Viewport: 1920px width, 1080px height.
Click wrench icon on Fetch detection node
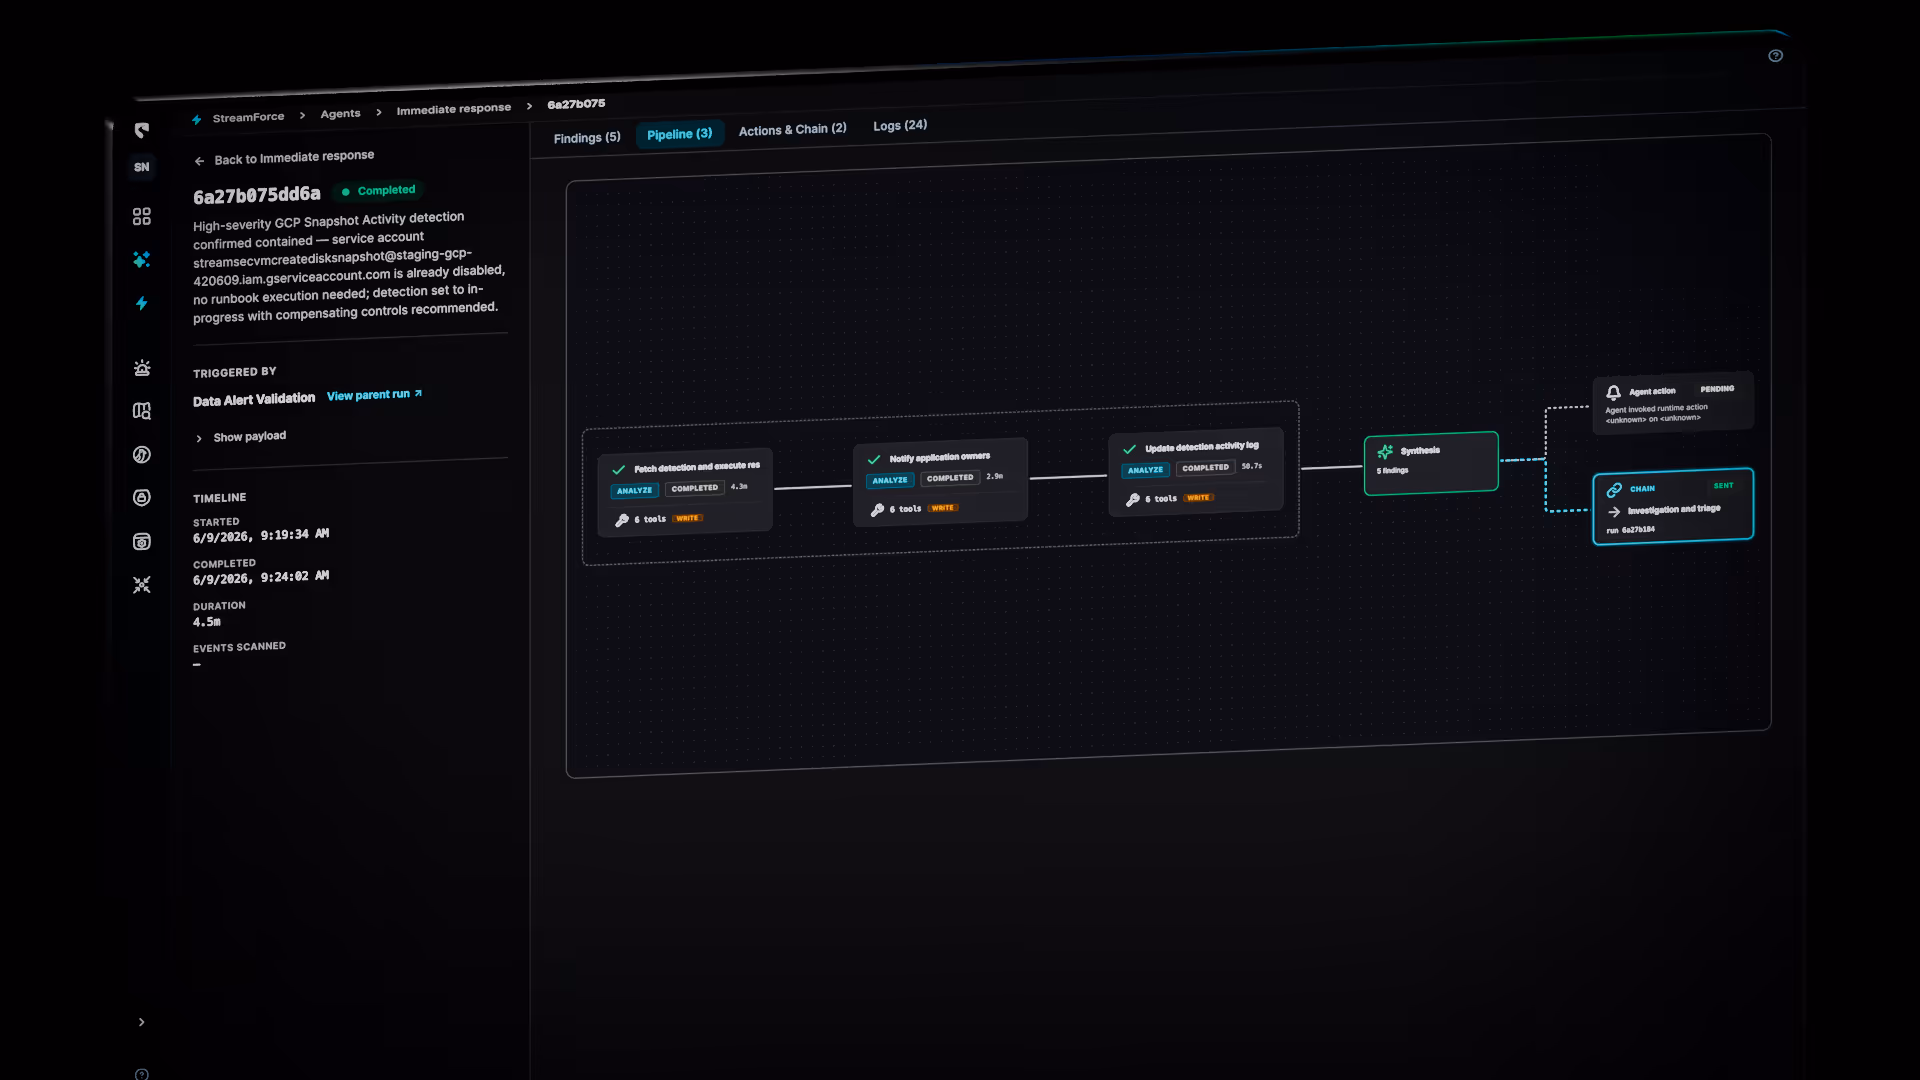pyautogui.click(x=622, y=520)
